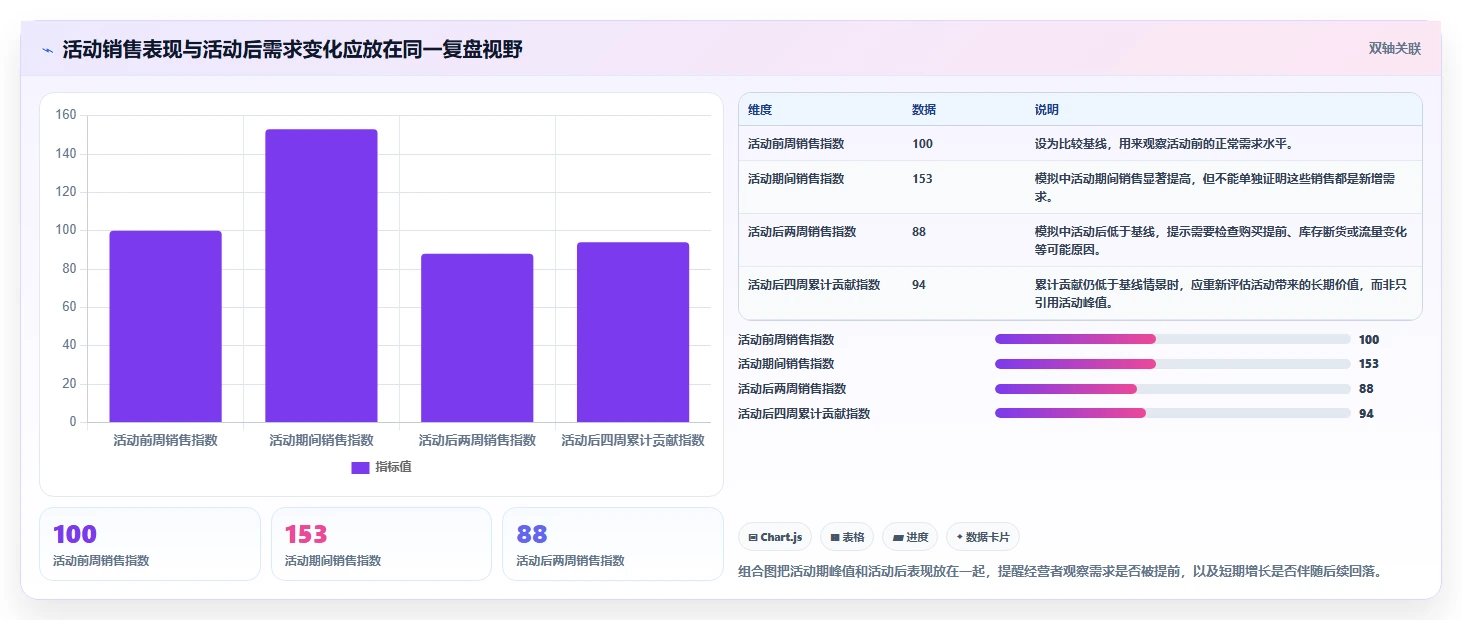The width and height of the screenshot is (1462, 620).
Task: Click the 数据 column header
Action: pyautogui.click(x=924, y=110)
